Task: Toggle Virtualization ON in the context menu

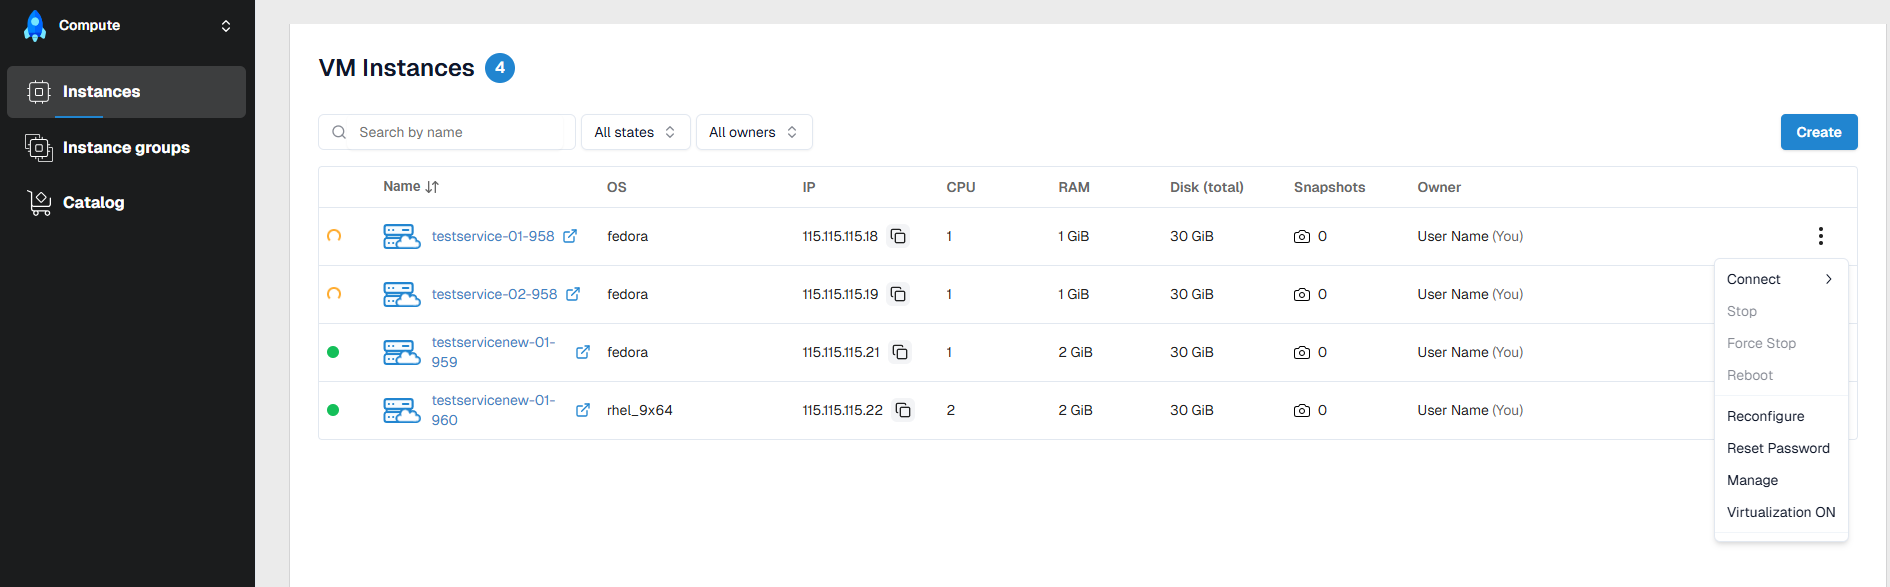Action: tap(1780, 512)
